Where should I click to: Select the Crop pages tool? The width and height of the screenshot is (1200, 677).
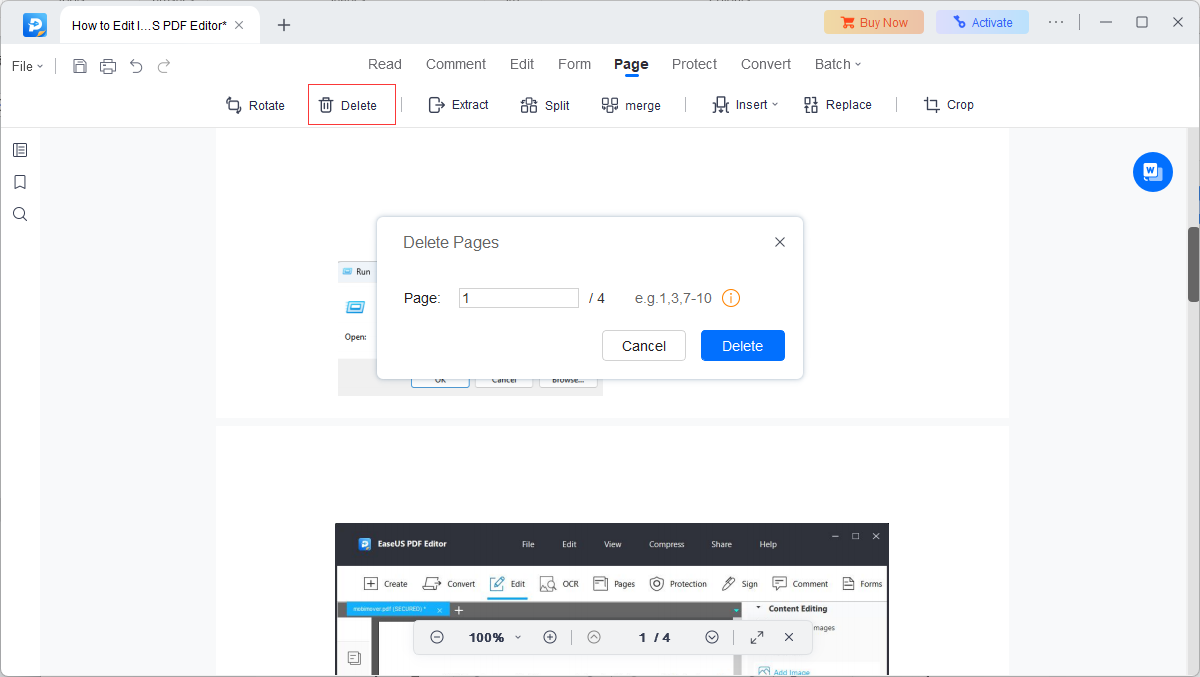tap(948, 104)
